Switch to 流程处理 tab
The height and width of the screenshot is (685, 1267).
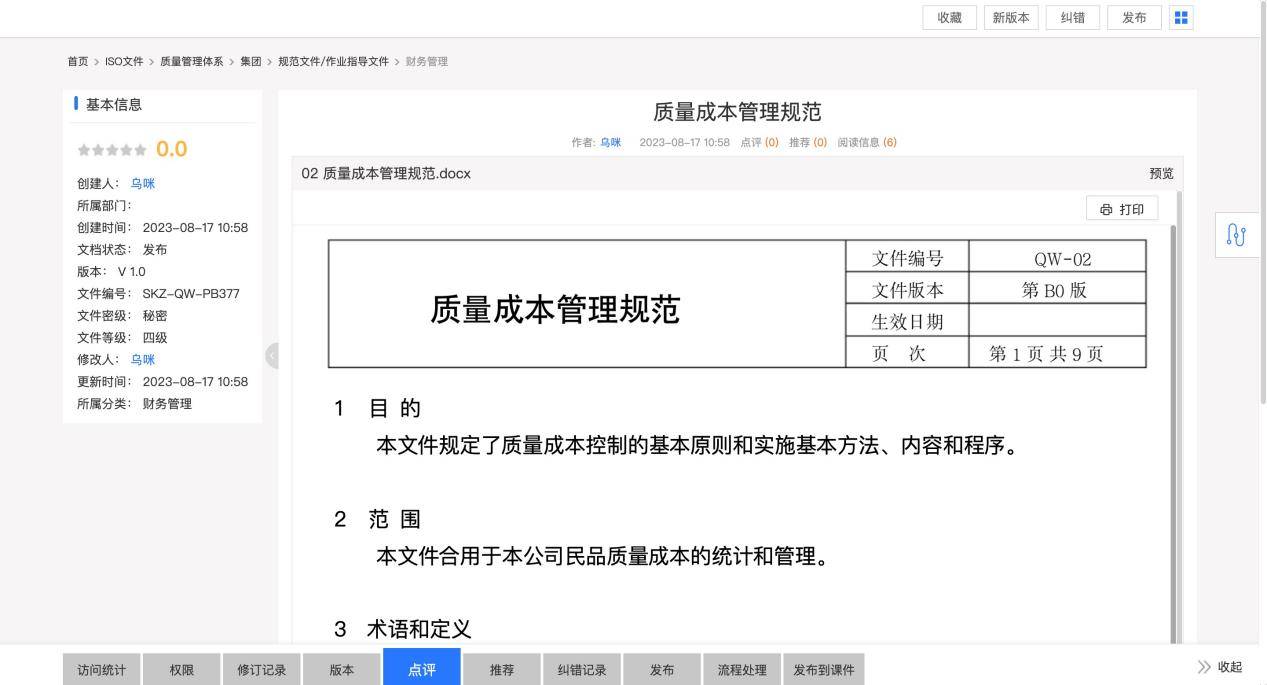pyautogui.click(x=742, y=669)
